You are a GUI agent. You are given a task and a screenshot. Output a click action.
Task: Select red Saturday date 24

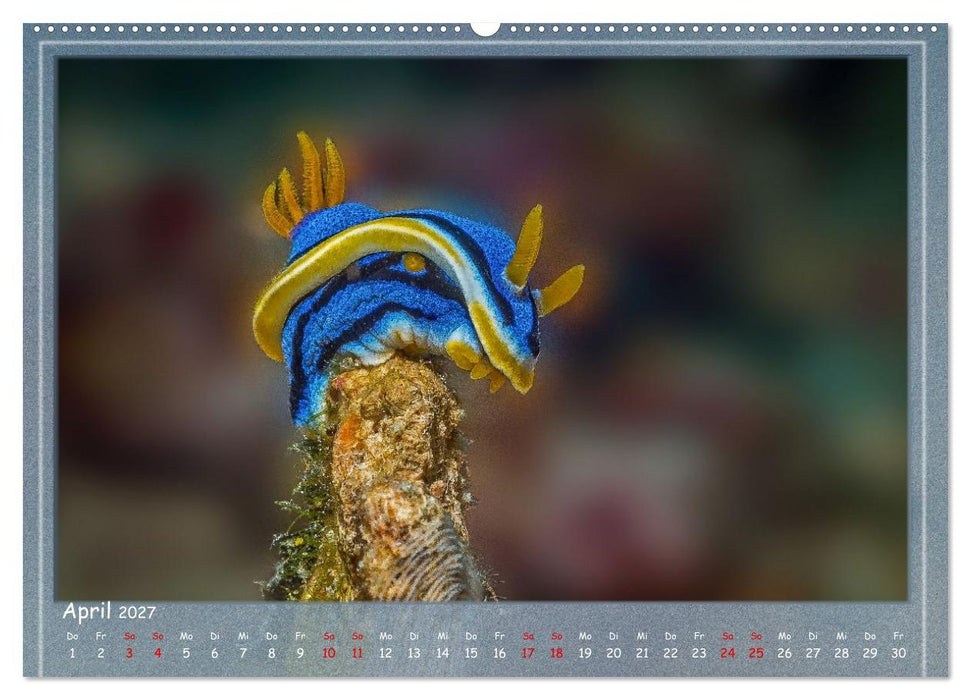[x=728, y=653]
